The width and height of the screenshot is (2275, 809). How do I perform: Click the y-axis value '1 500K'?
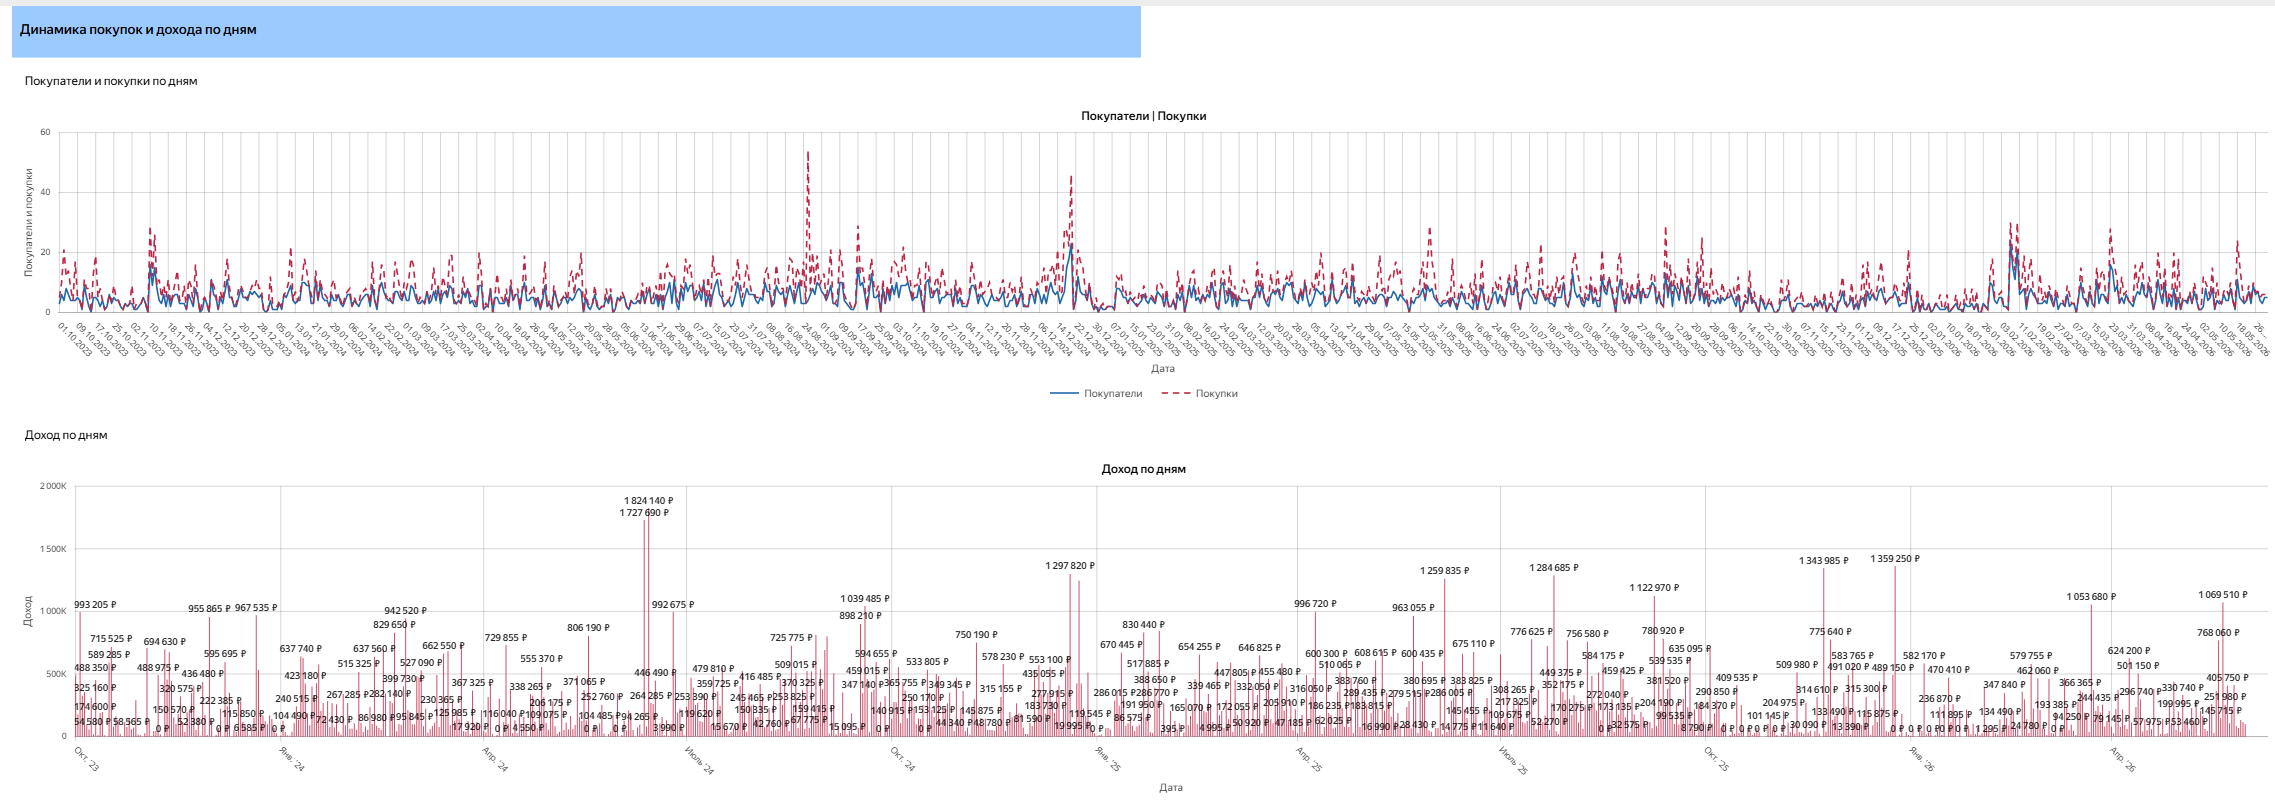(53, 549)
